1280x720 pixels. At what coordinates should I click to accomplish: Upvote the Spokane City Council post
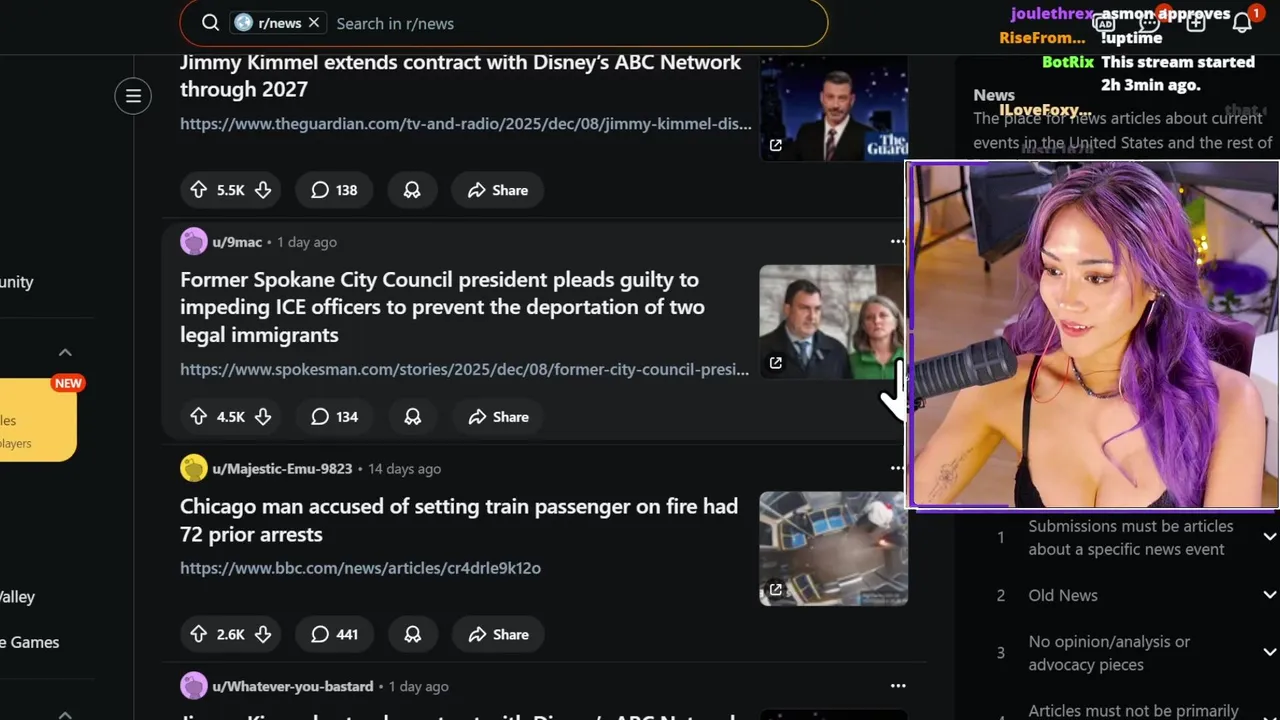(x=198, y=417)
